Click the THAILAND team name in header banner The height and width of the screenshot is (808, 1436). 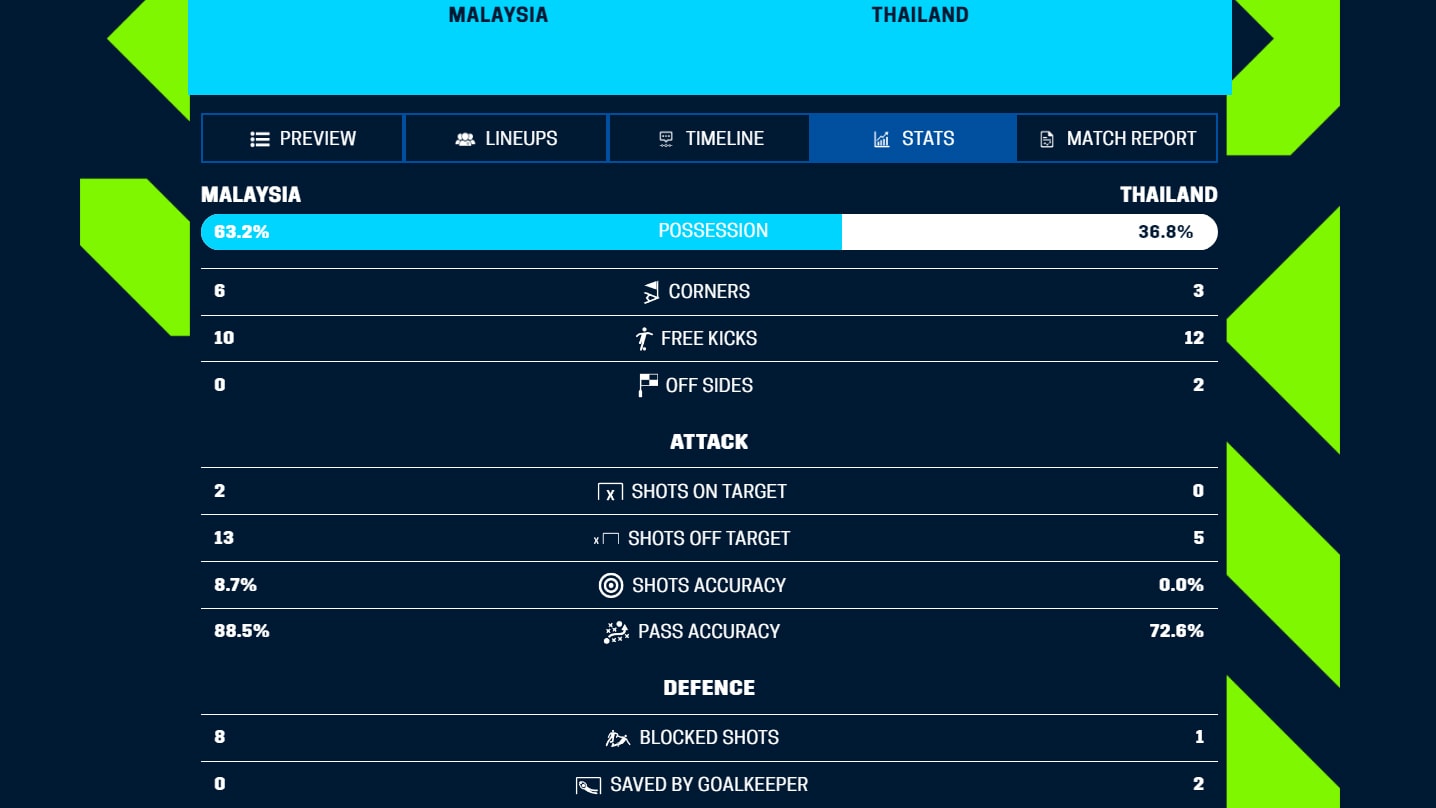(920, 15)
